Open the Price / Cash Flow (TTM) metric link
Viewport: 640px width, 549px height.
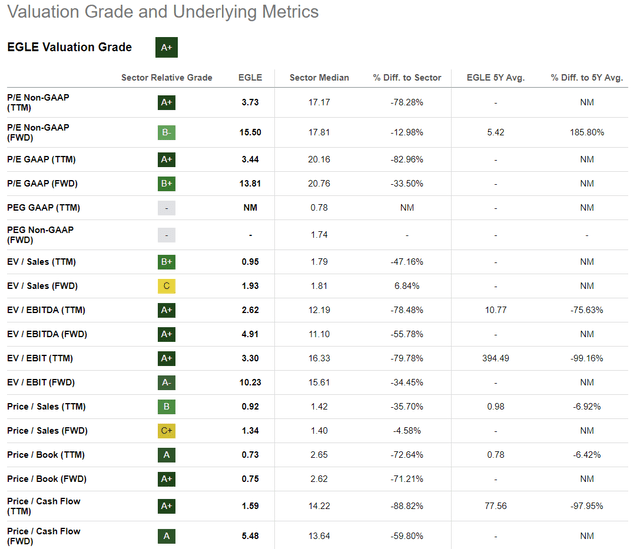coord(42,506)
